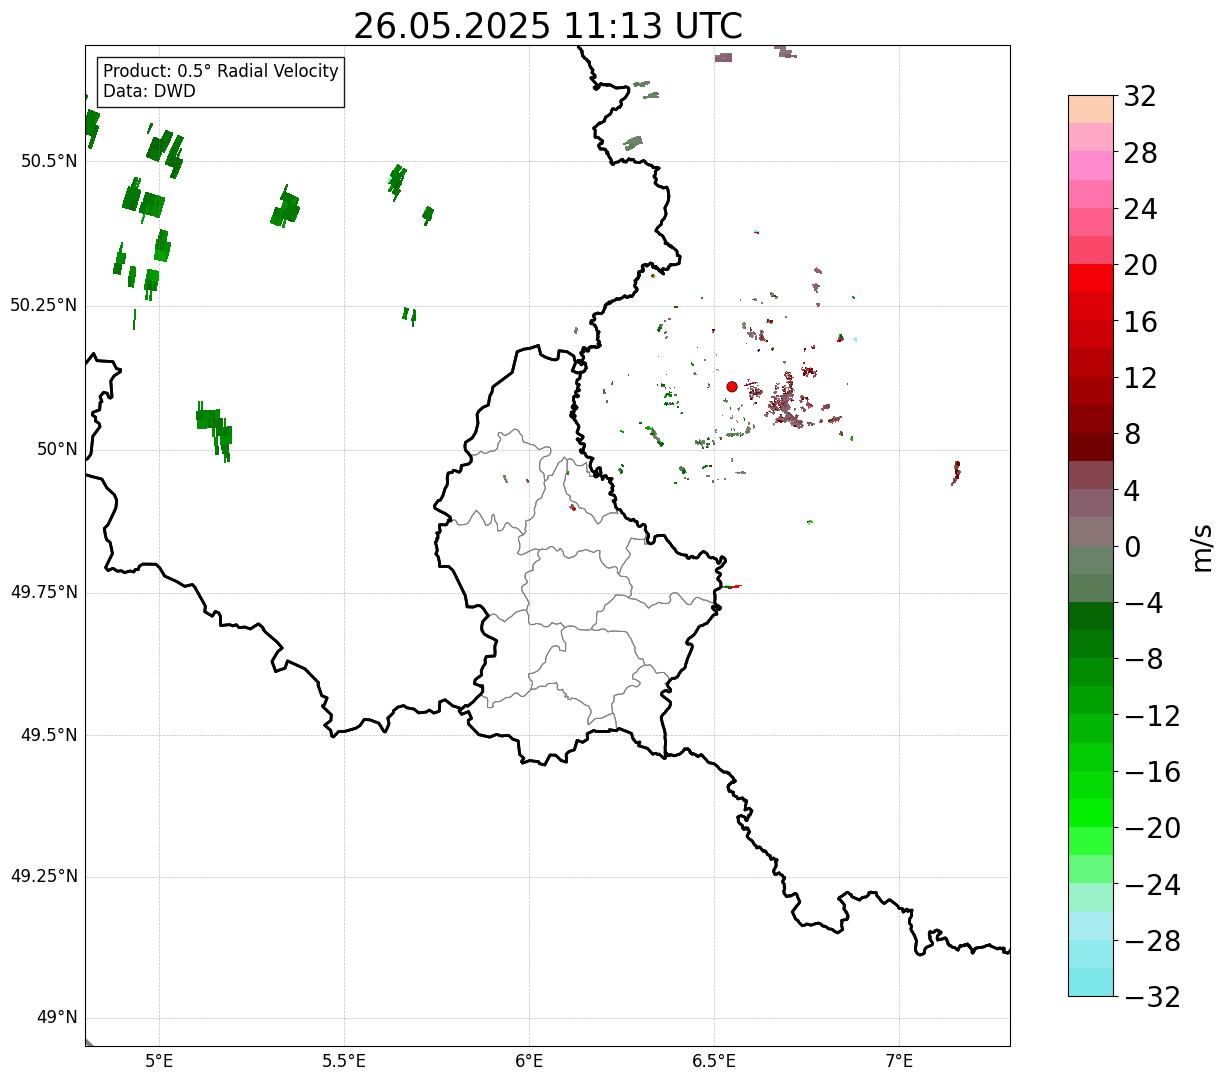Click colorbar tick label −8

tap(1143, 660)
